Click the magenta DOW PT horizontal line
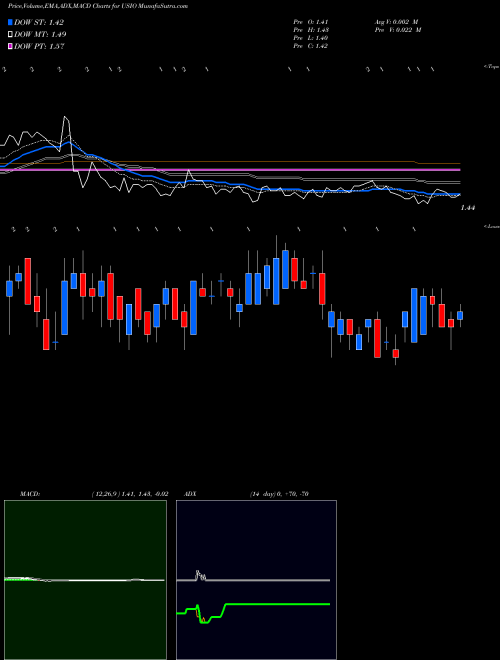 point(230,170)
